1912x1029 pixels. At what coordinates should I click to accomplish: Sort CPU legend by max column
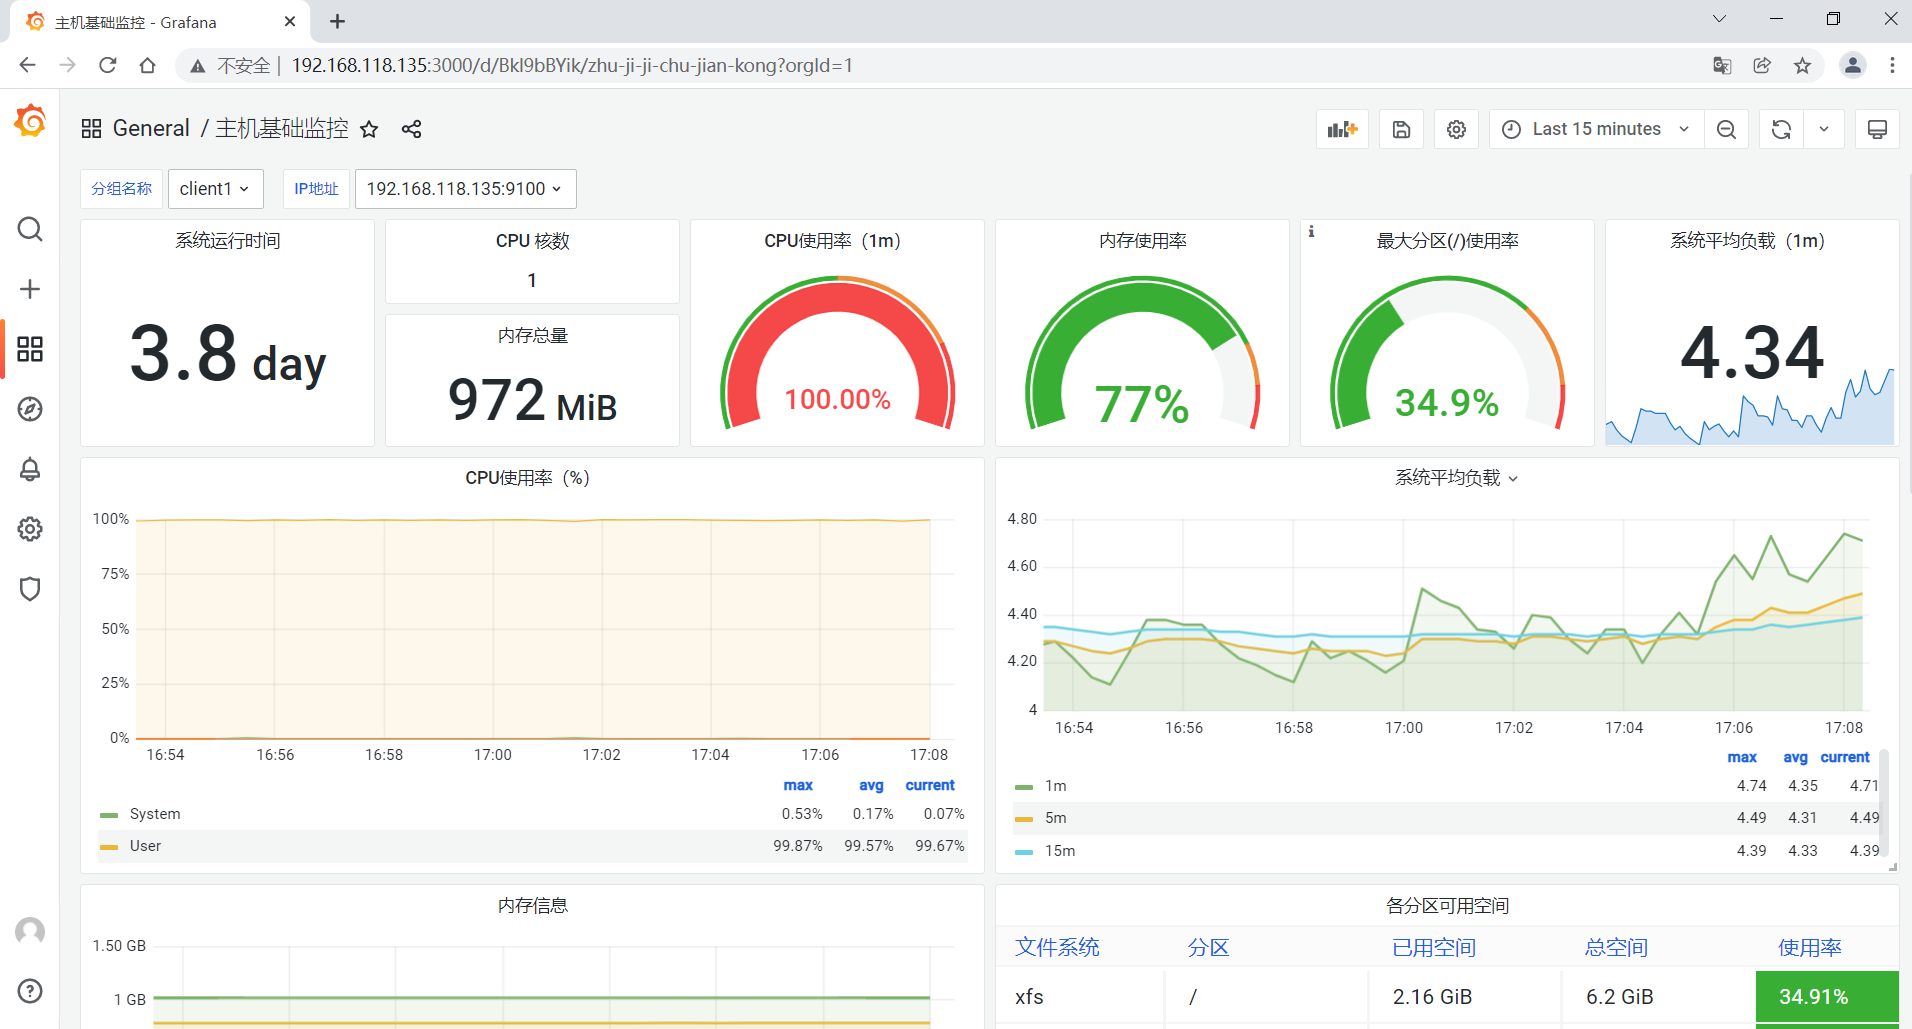(x=798, y=785)
